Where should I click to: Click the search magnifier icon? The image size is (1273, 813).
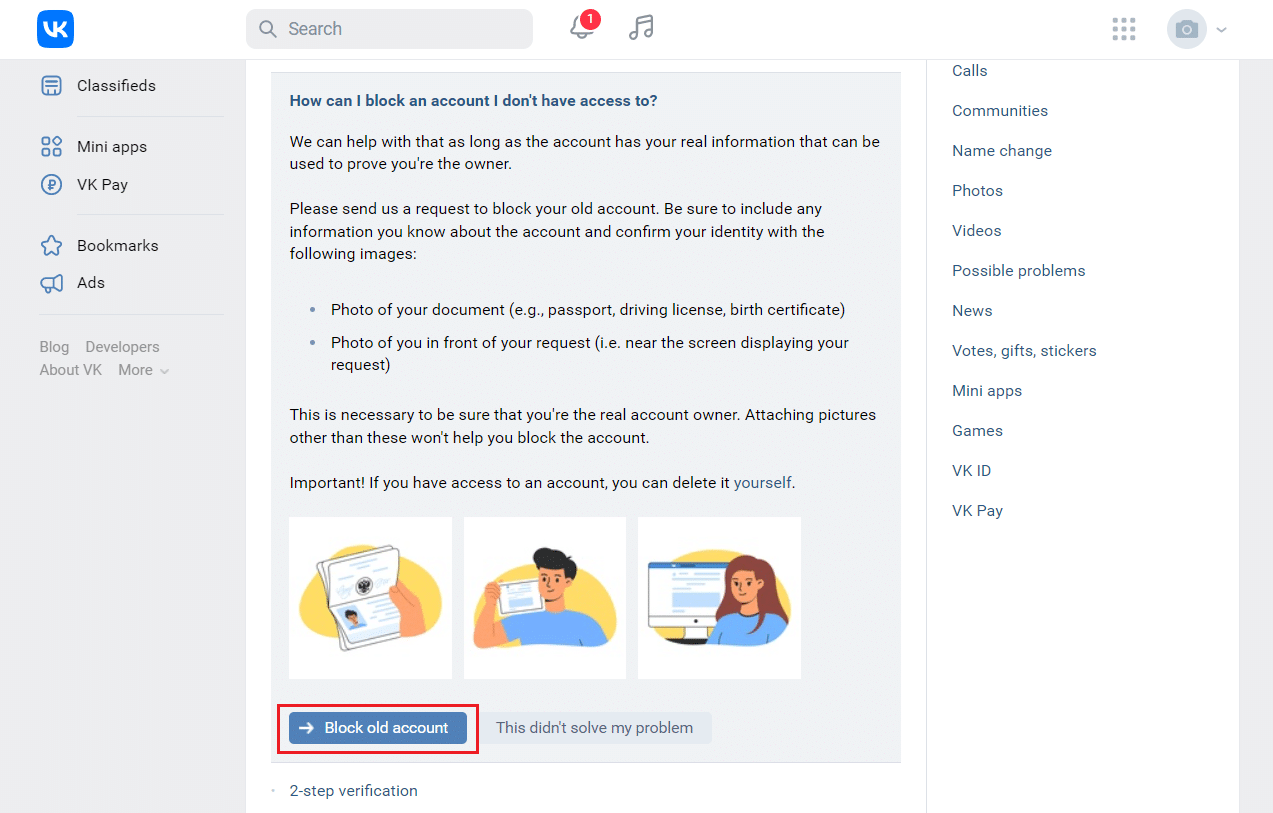pos(267,29)
